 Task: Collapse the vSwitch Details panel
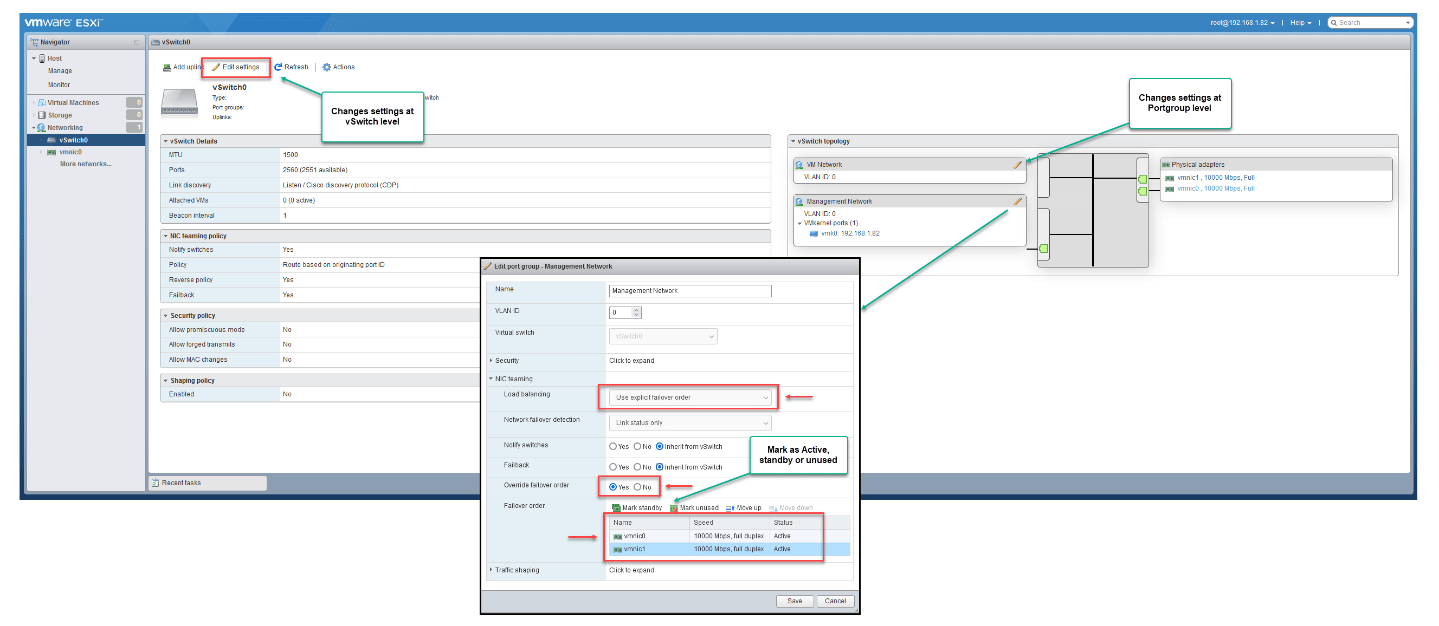coord(165,141)
